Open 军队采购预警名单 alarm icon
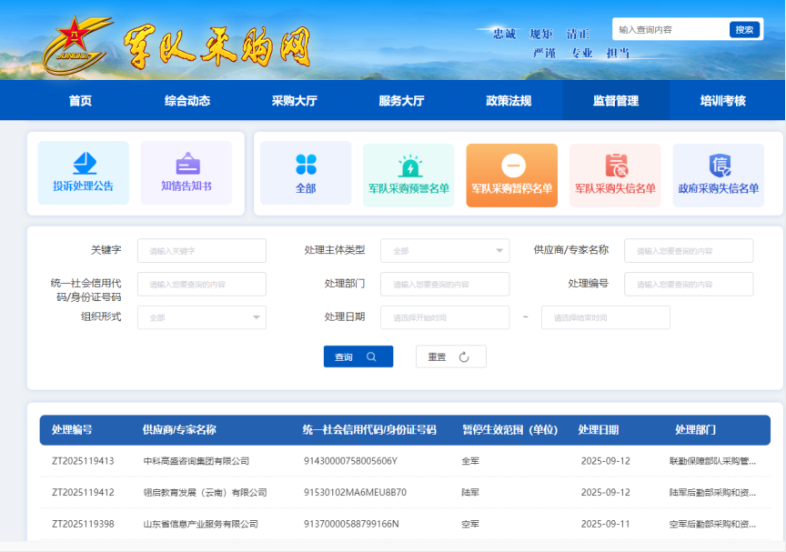 point(410,166)
